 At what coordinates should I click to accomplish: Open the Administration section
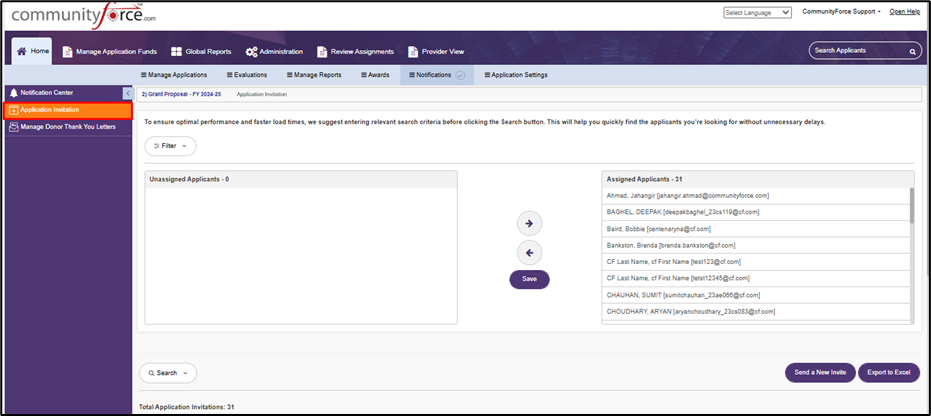[x=274, y=52]
